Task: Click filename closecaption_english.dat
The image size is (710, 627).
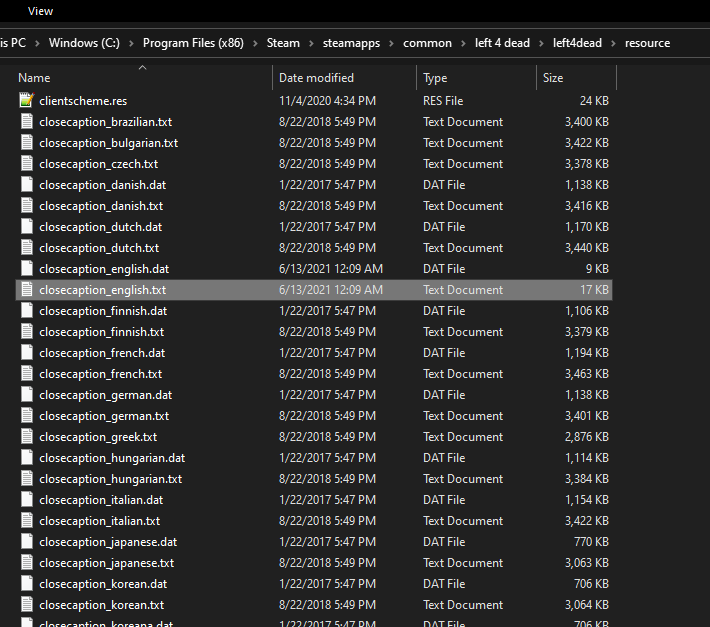Action: pos(104,269)
